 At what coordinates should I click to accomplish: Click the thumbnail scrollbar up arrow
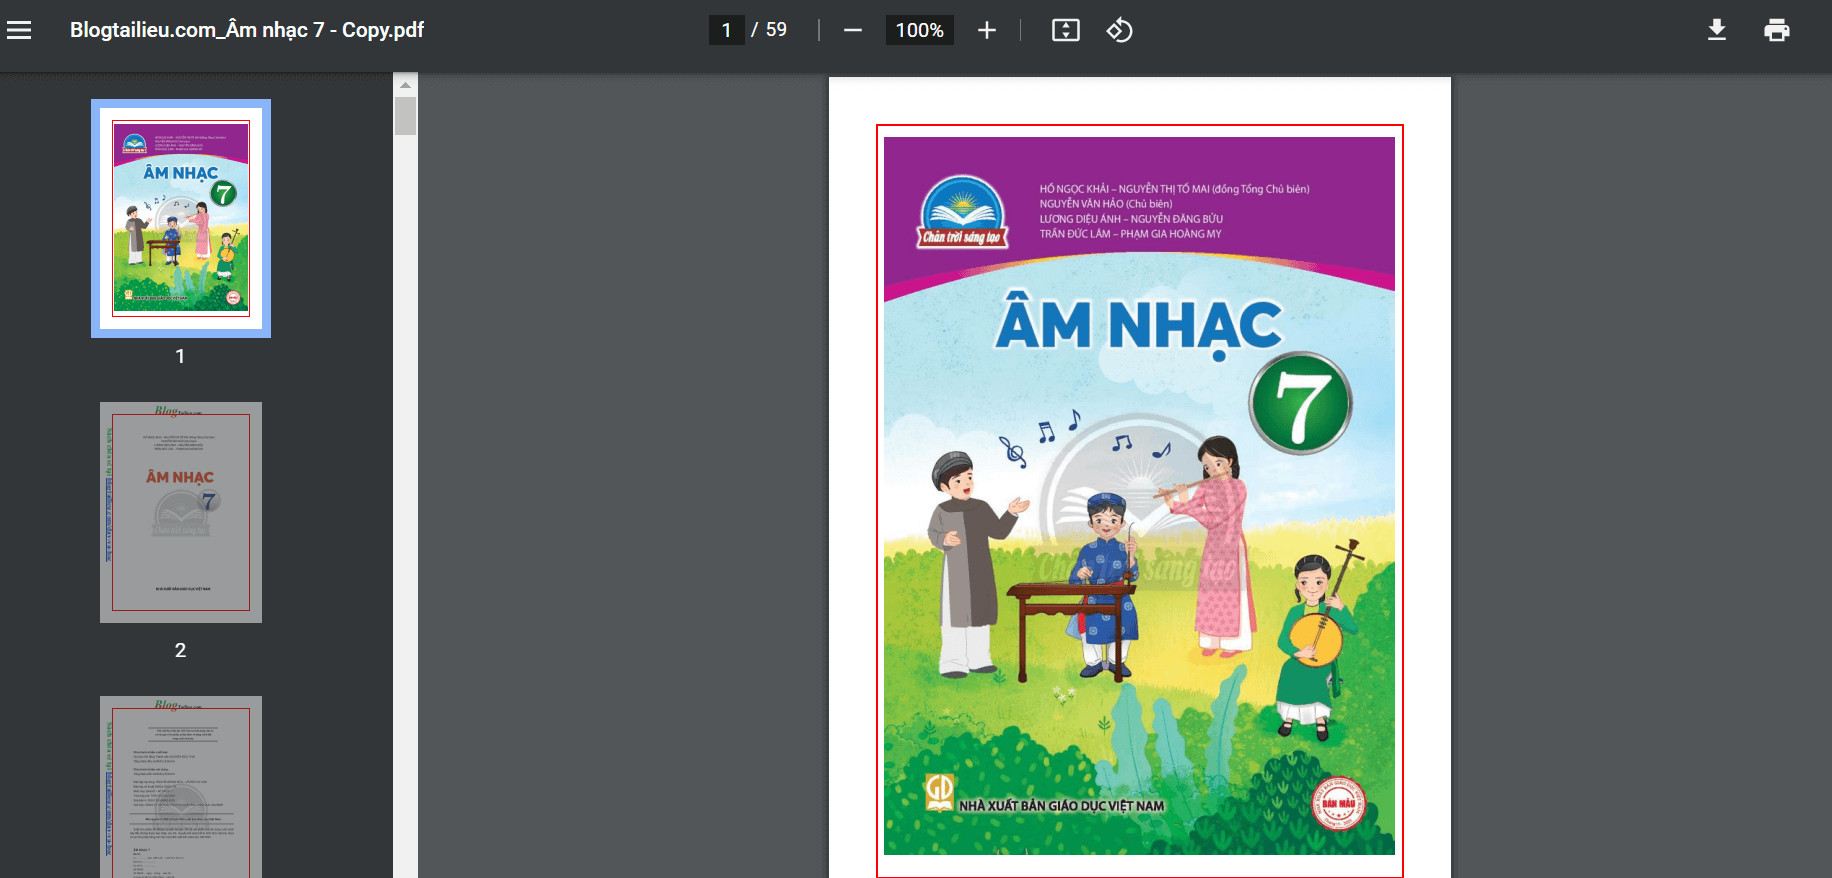coord(405,85)
